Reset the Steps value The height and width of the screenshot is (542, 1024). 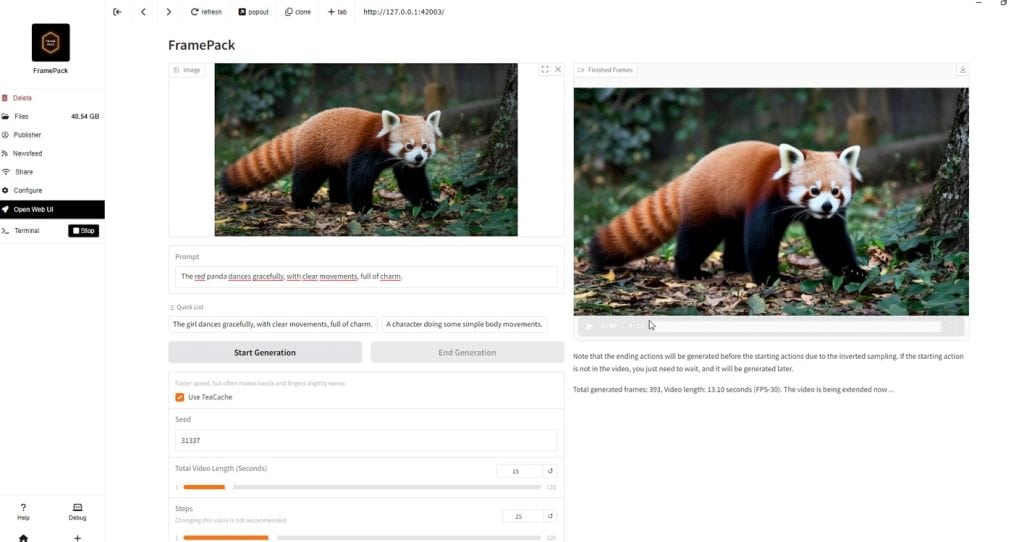click(x=550, y=516)
